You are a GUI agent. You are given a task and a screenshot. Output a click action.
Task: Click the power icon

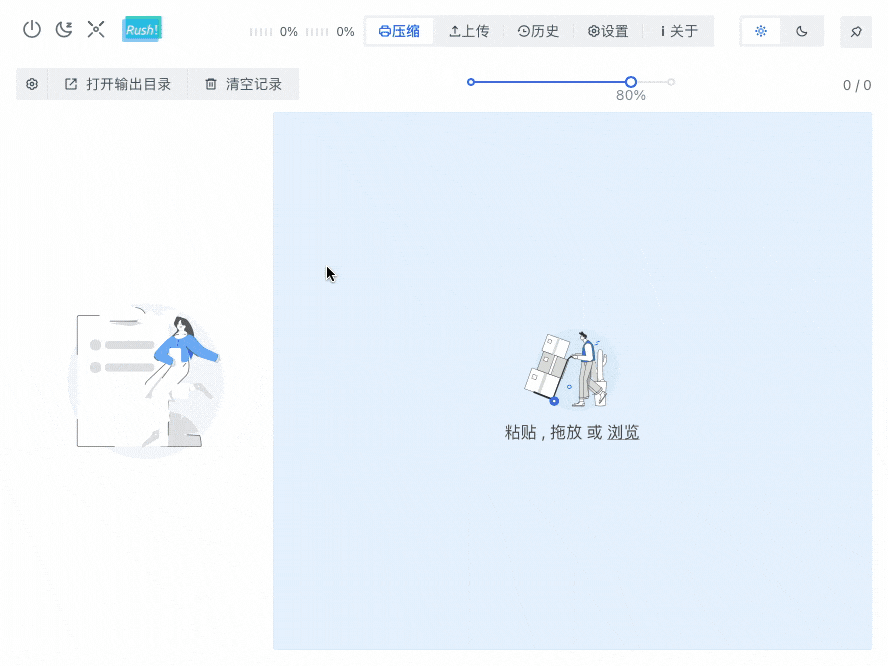pos(32,29)
